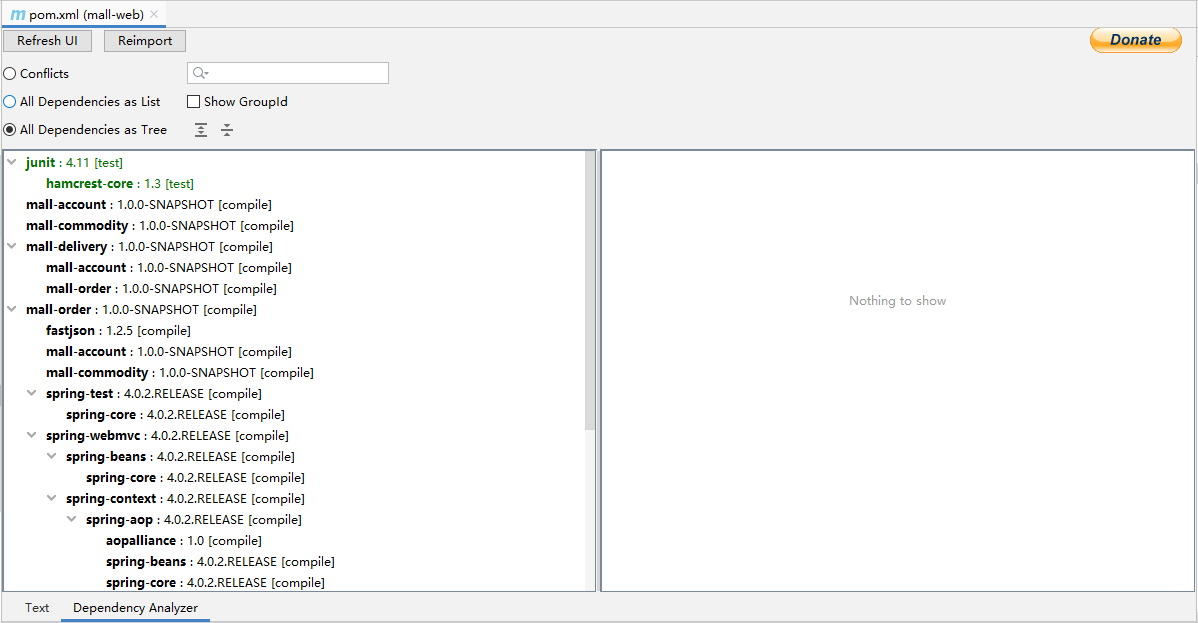Collapse the junit 4.11 tree node
Image resolution: width=1198 pixels, height=623 pixels.
pyautogui.click(x=12, y=162)
